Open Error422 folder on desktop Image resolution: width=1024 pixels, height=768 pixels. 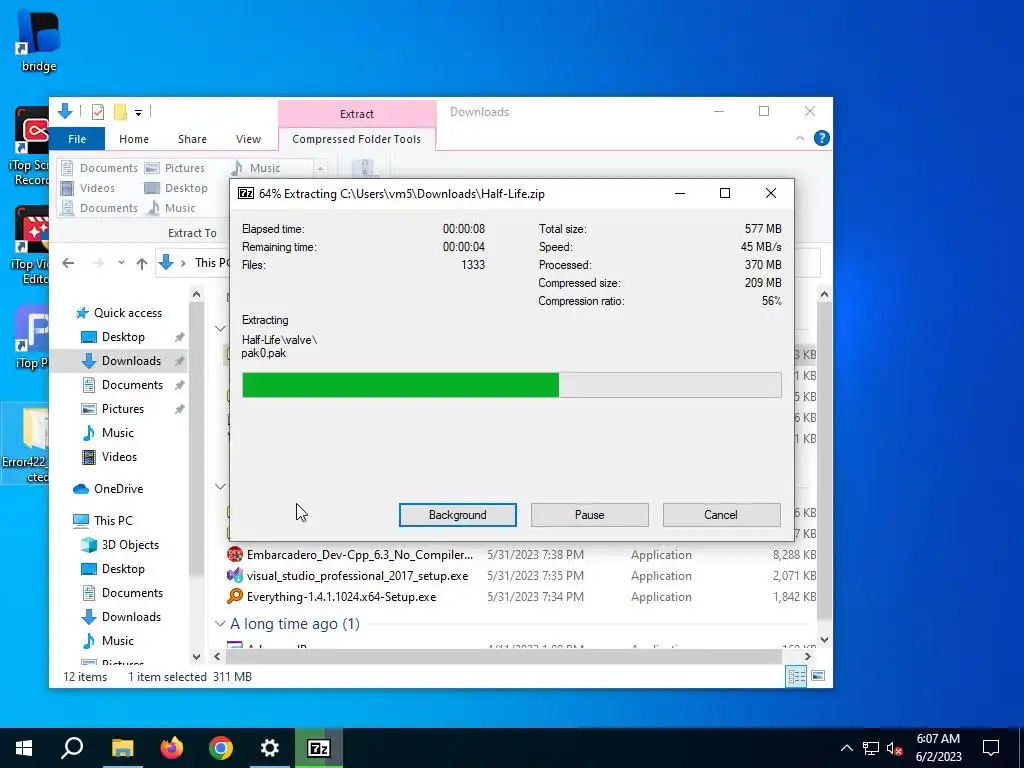click(26, 444)
